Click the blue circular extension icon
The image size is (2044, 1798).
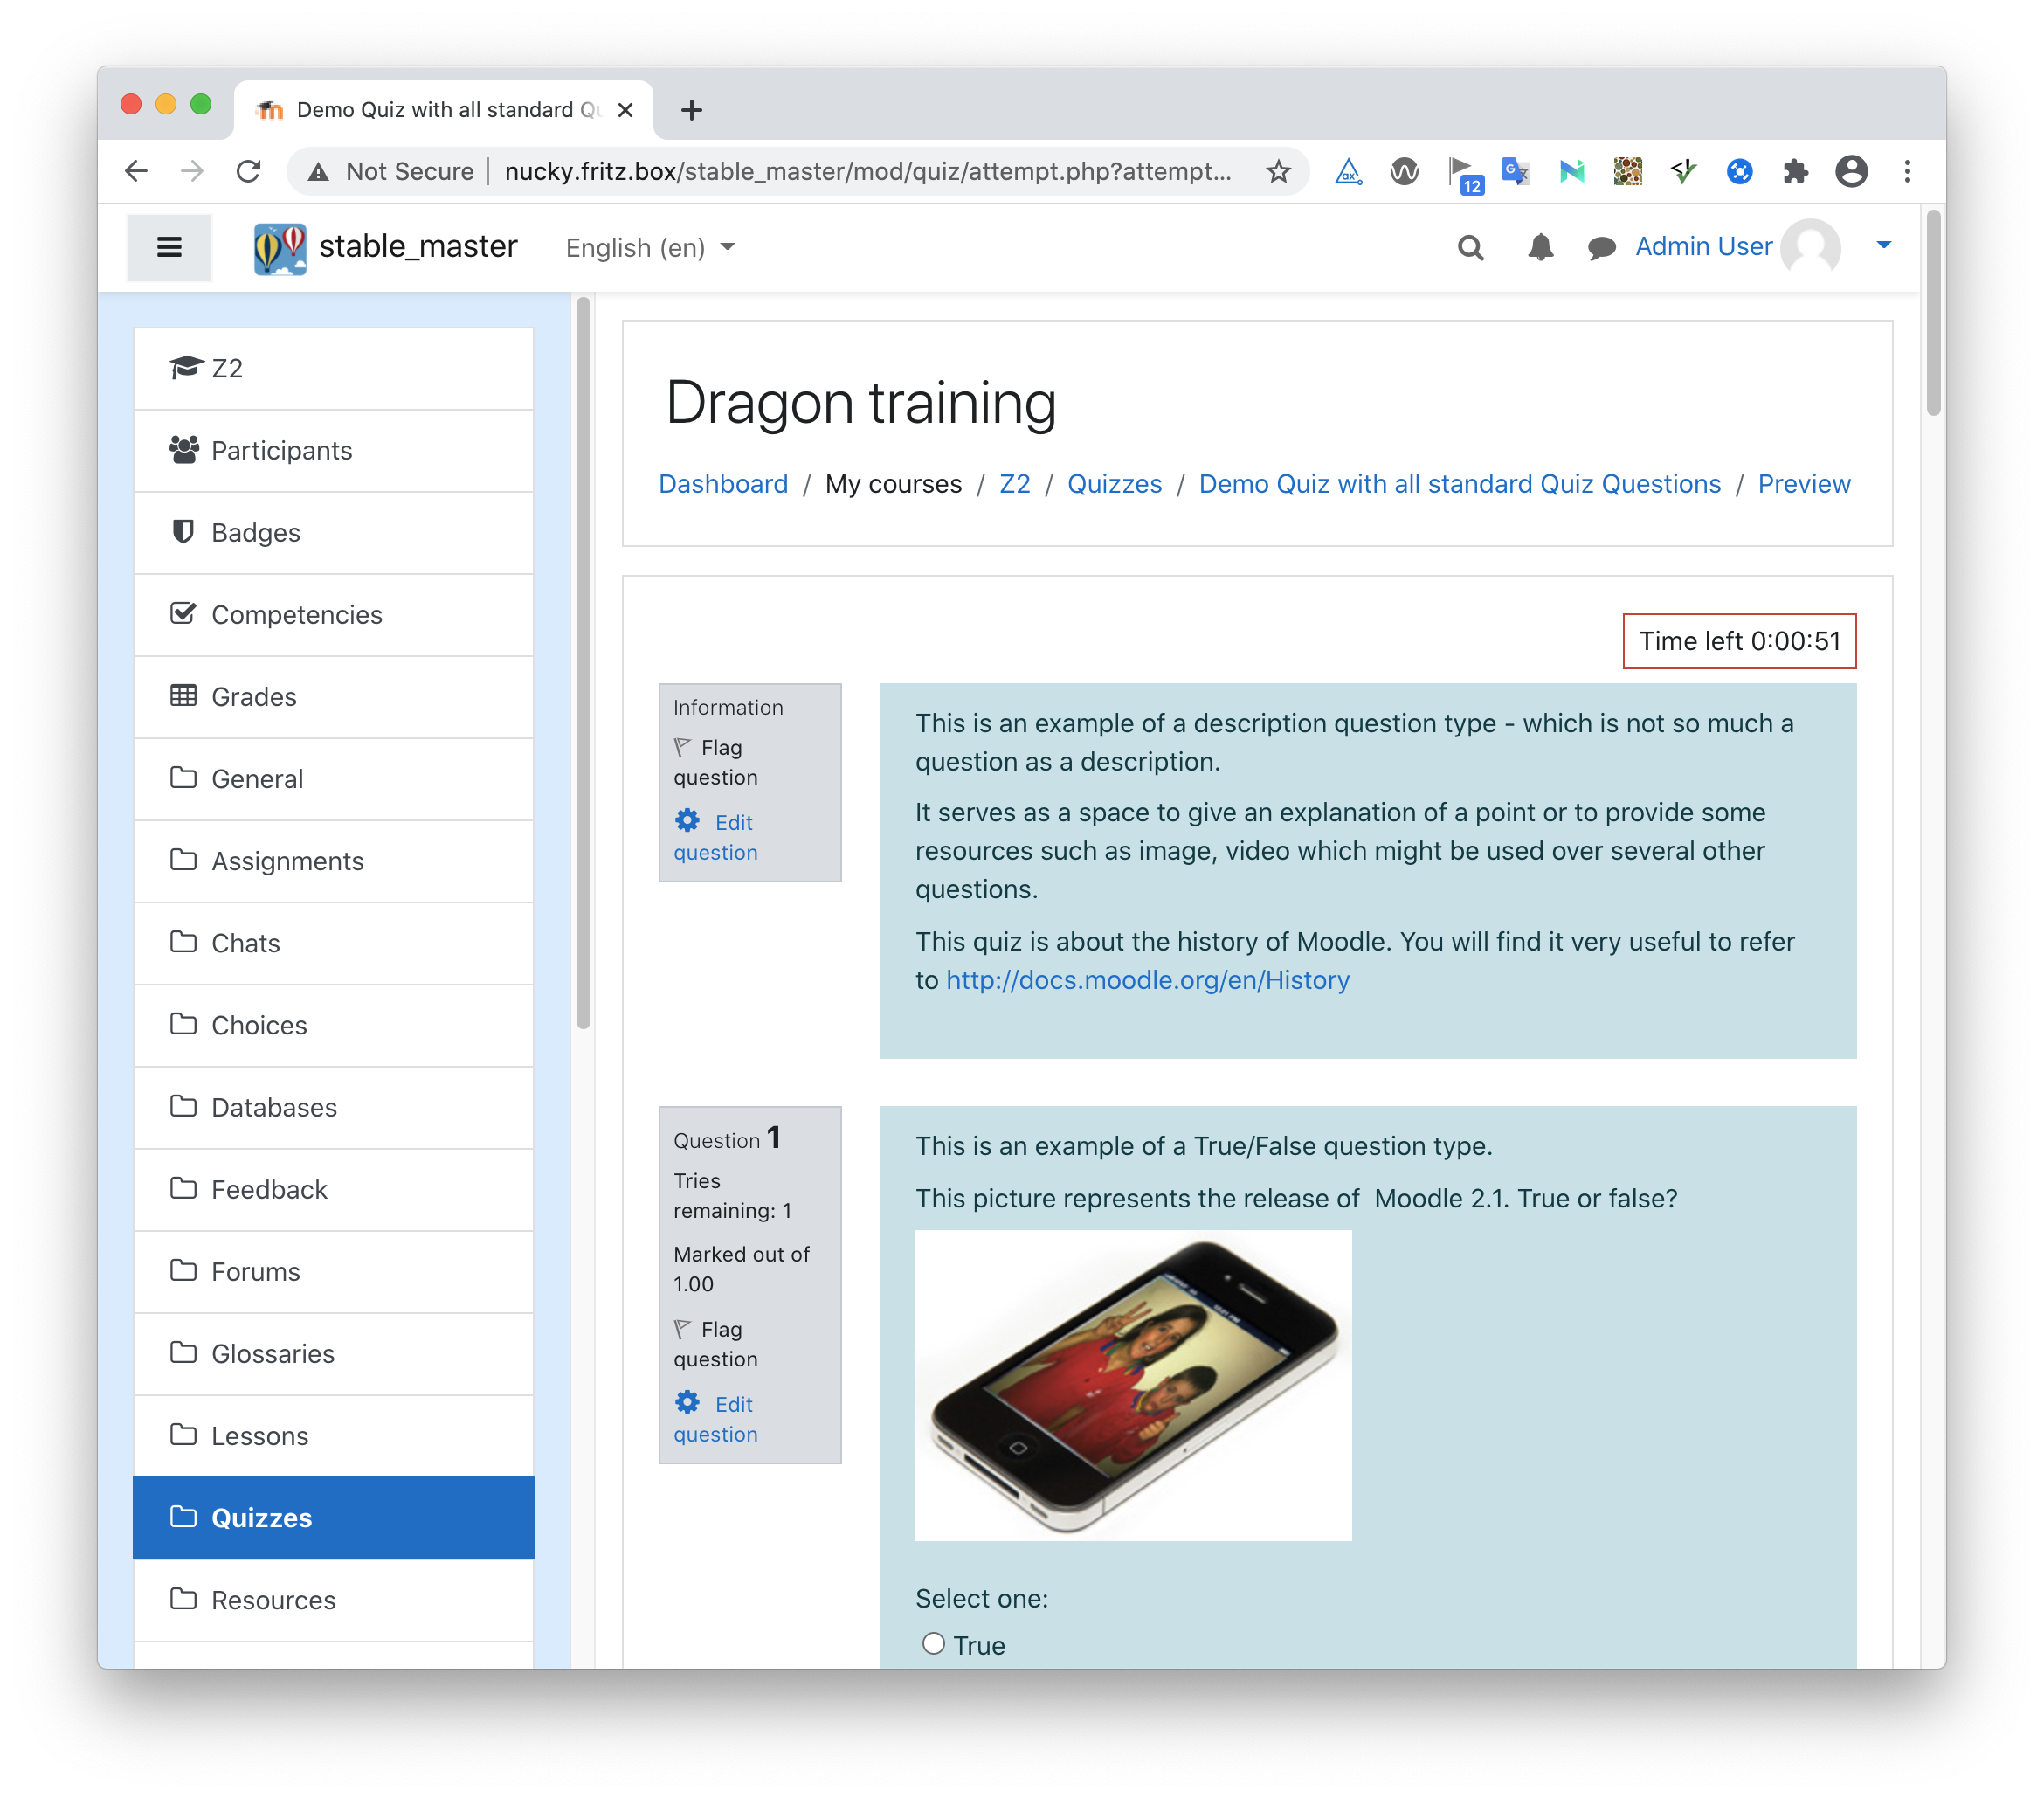[x=1739, y=171]
